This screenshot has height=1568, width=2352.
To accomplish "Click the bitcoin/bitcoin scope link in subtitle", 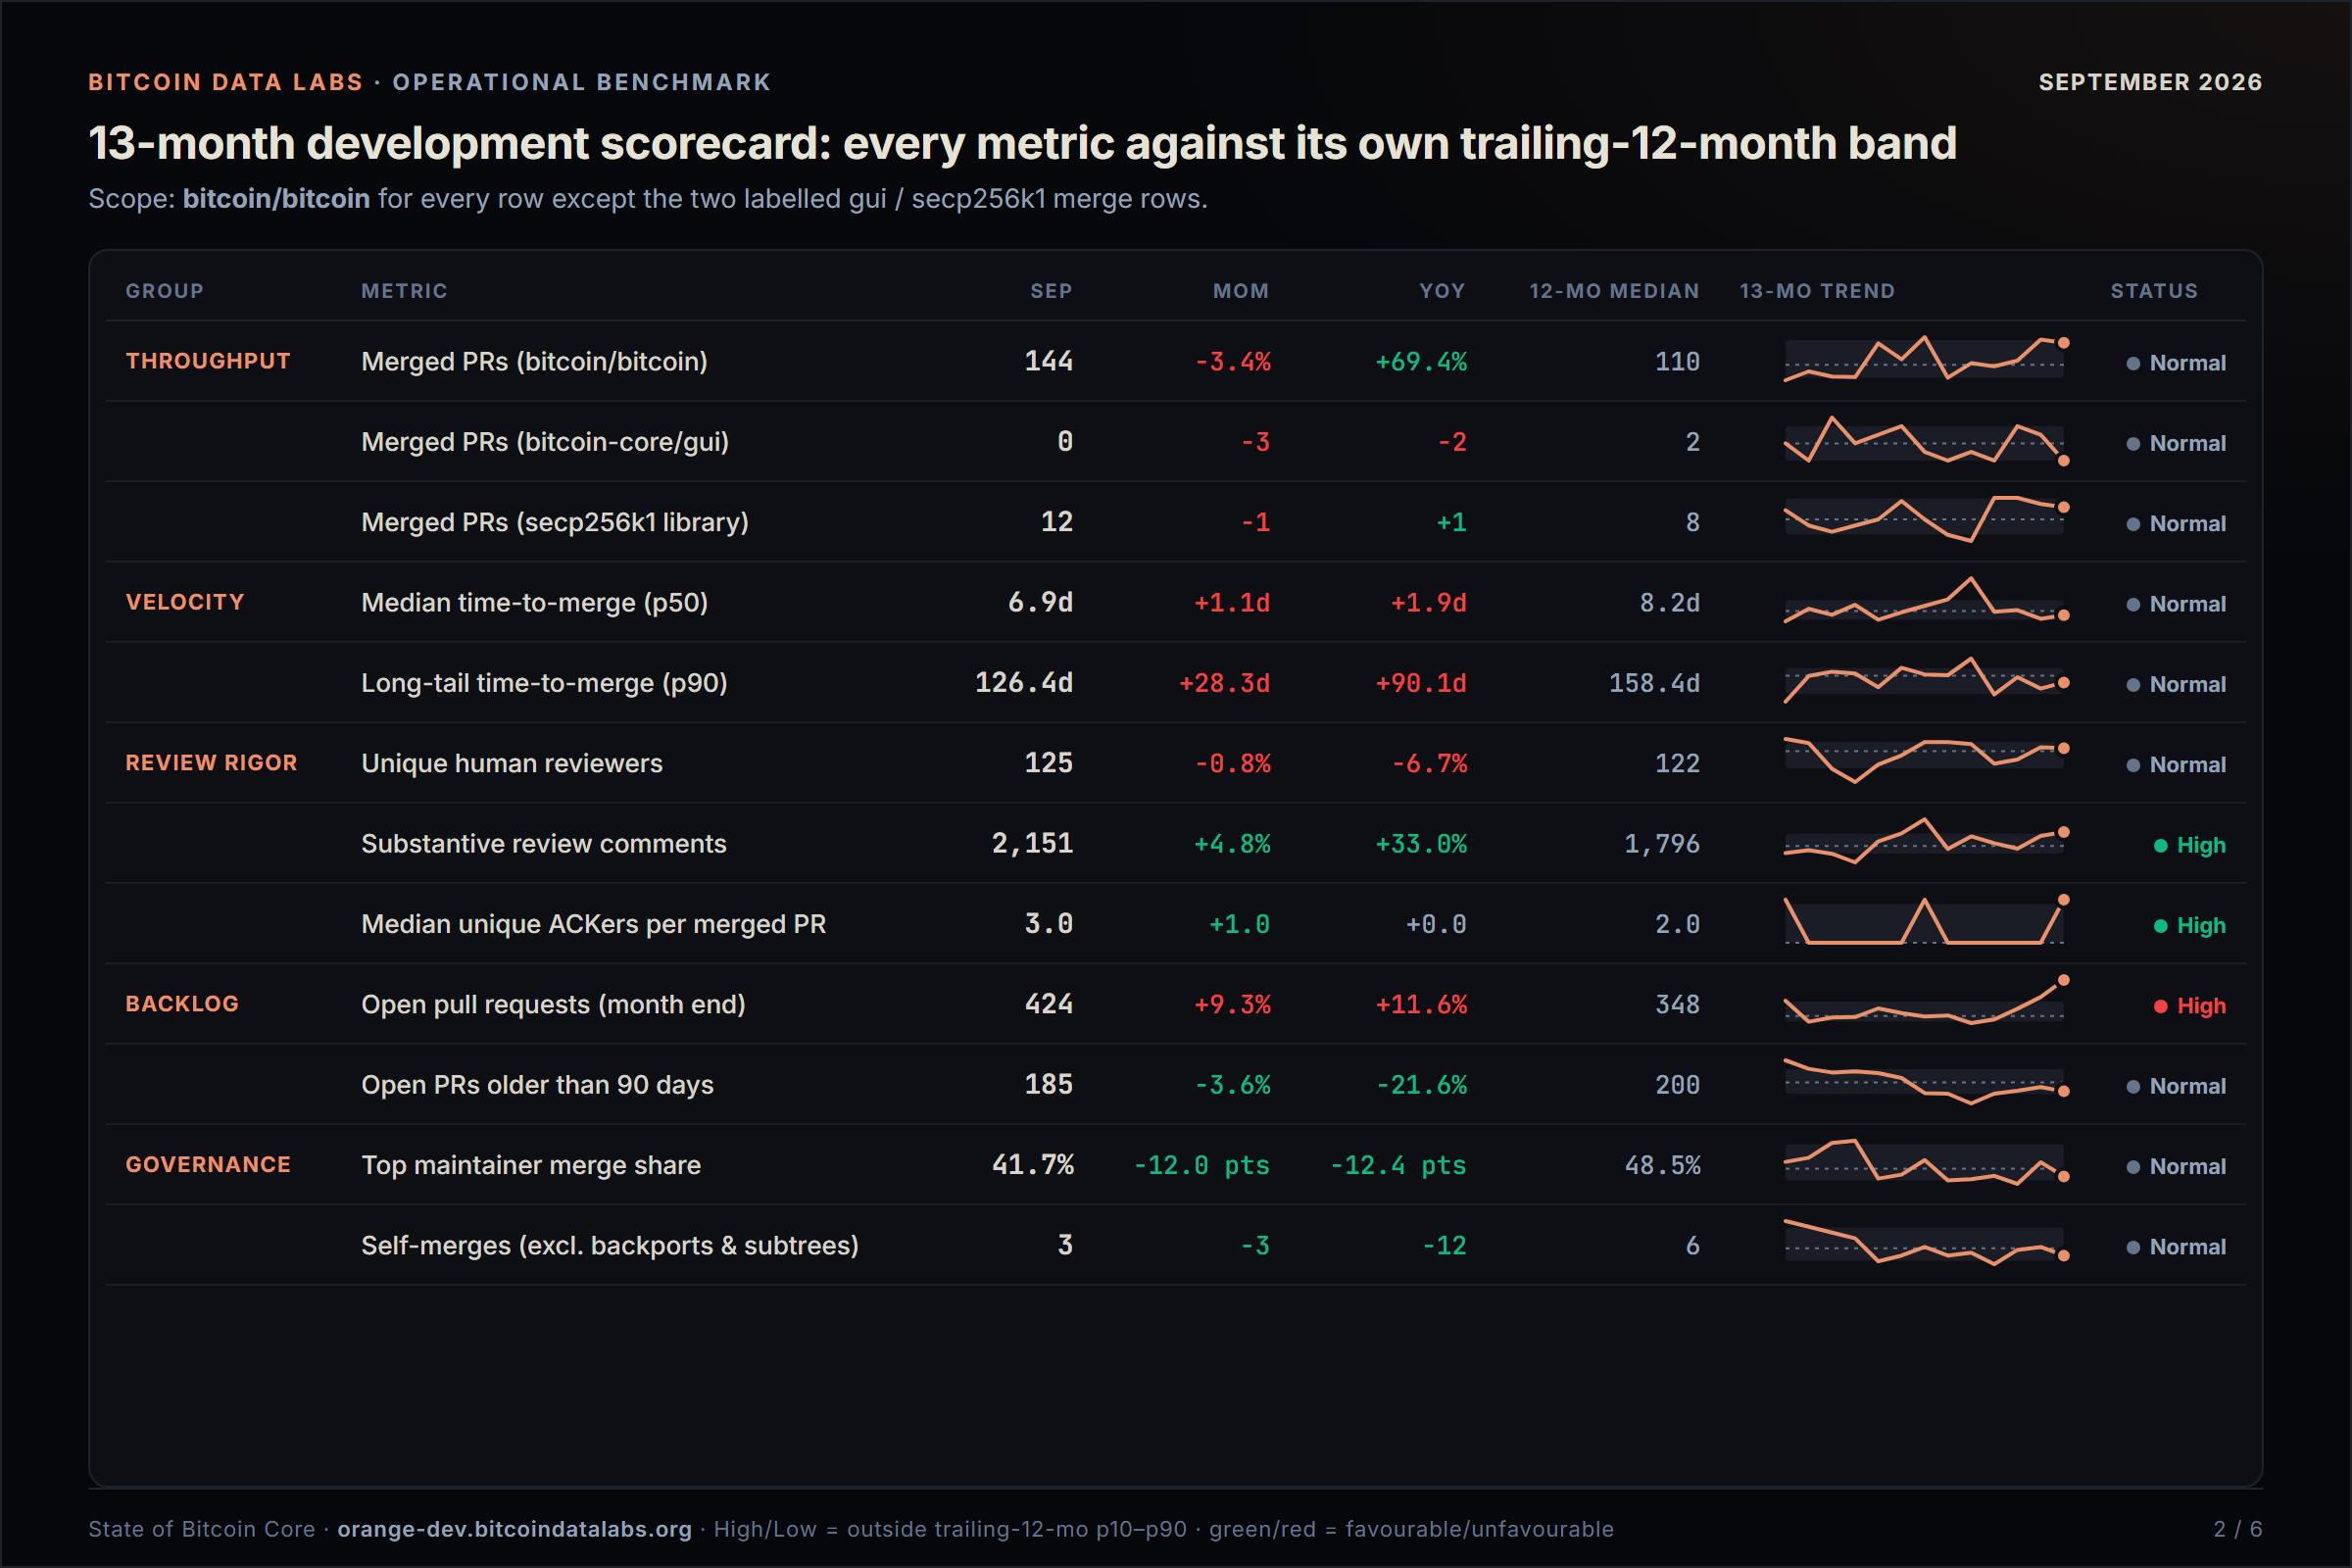I will pos(276,199).
